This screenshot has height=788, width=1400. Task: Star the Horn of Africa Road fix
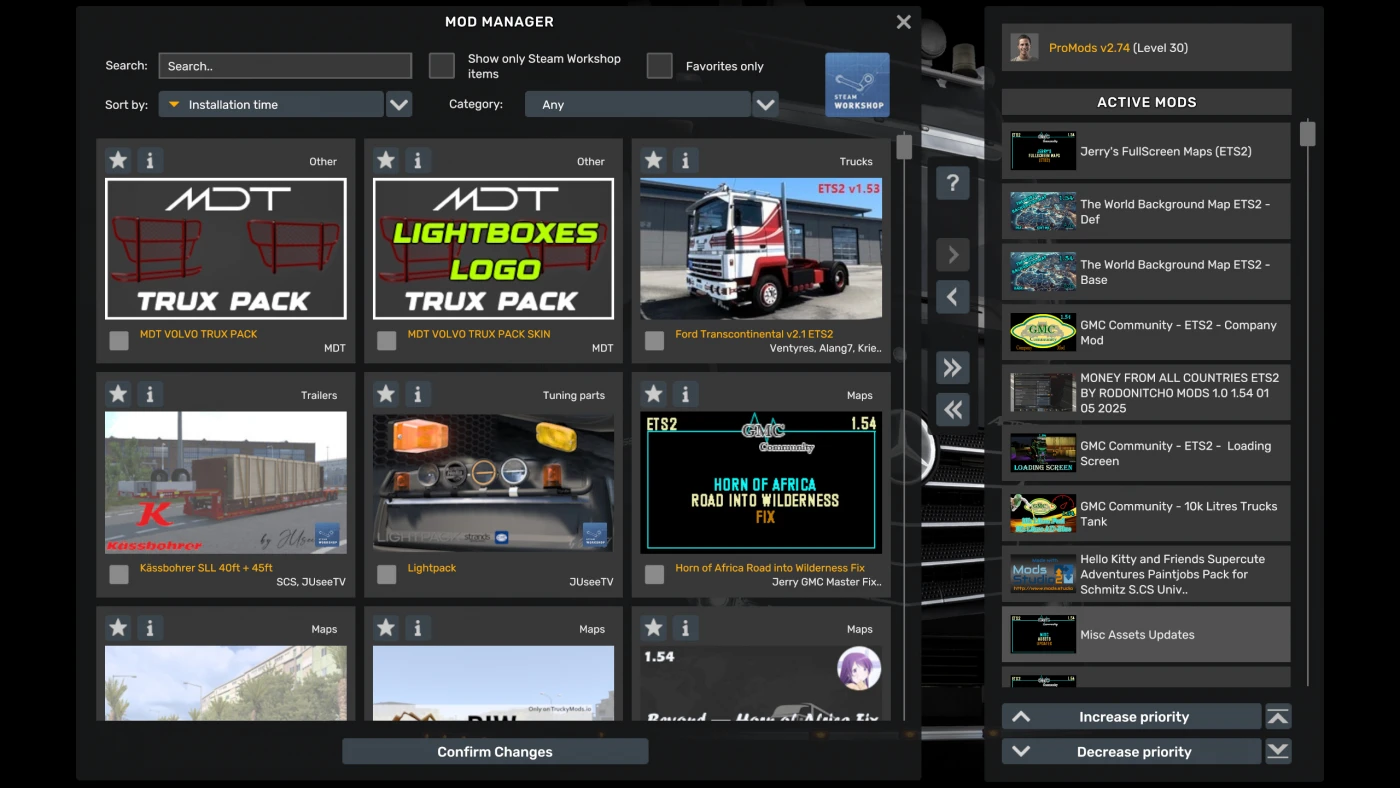[653, 394]
